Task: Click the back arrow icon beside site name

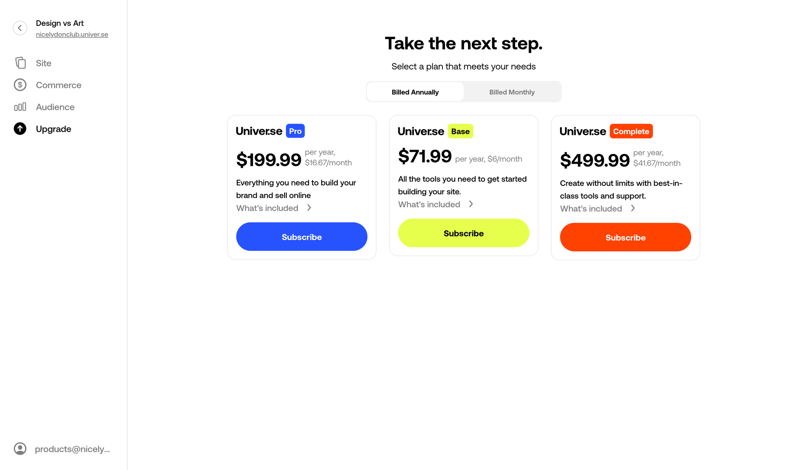Action: coord(20,28)
